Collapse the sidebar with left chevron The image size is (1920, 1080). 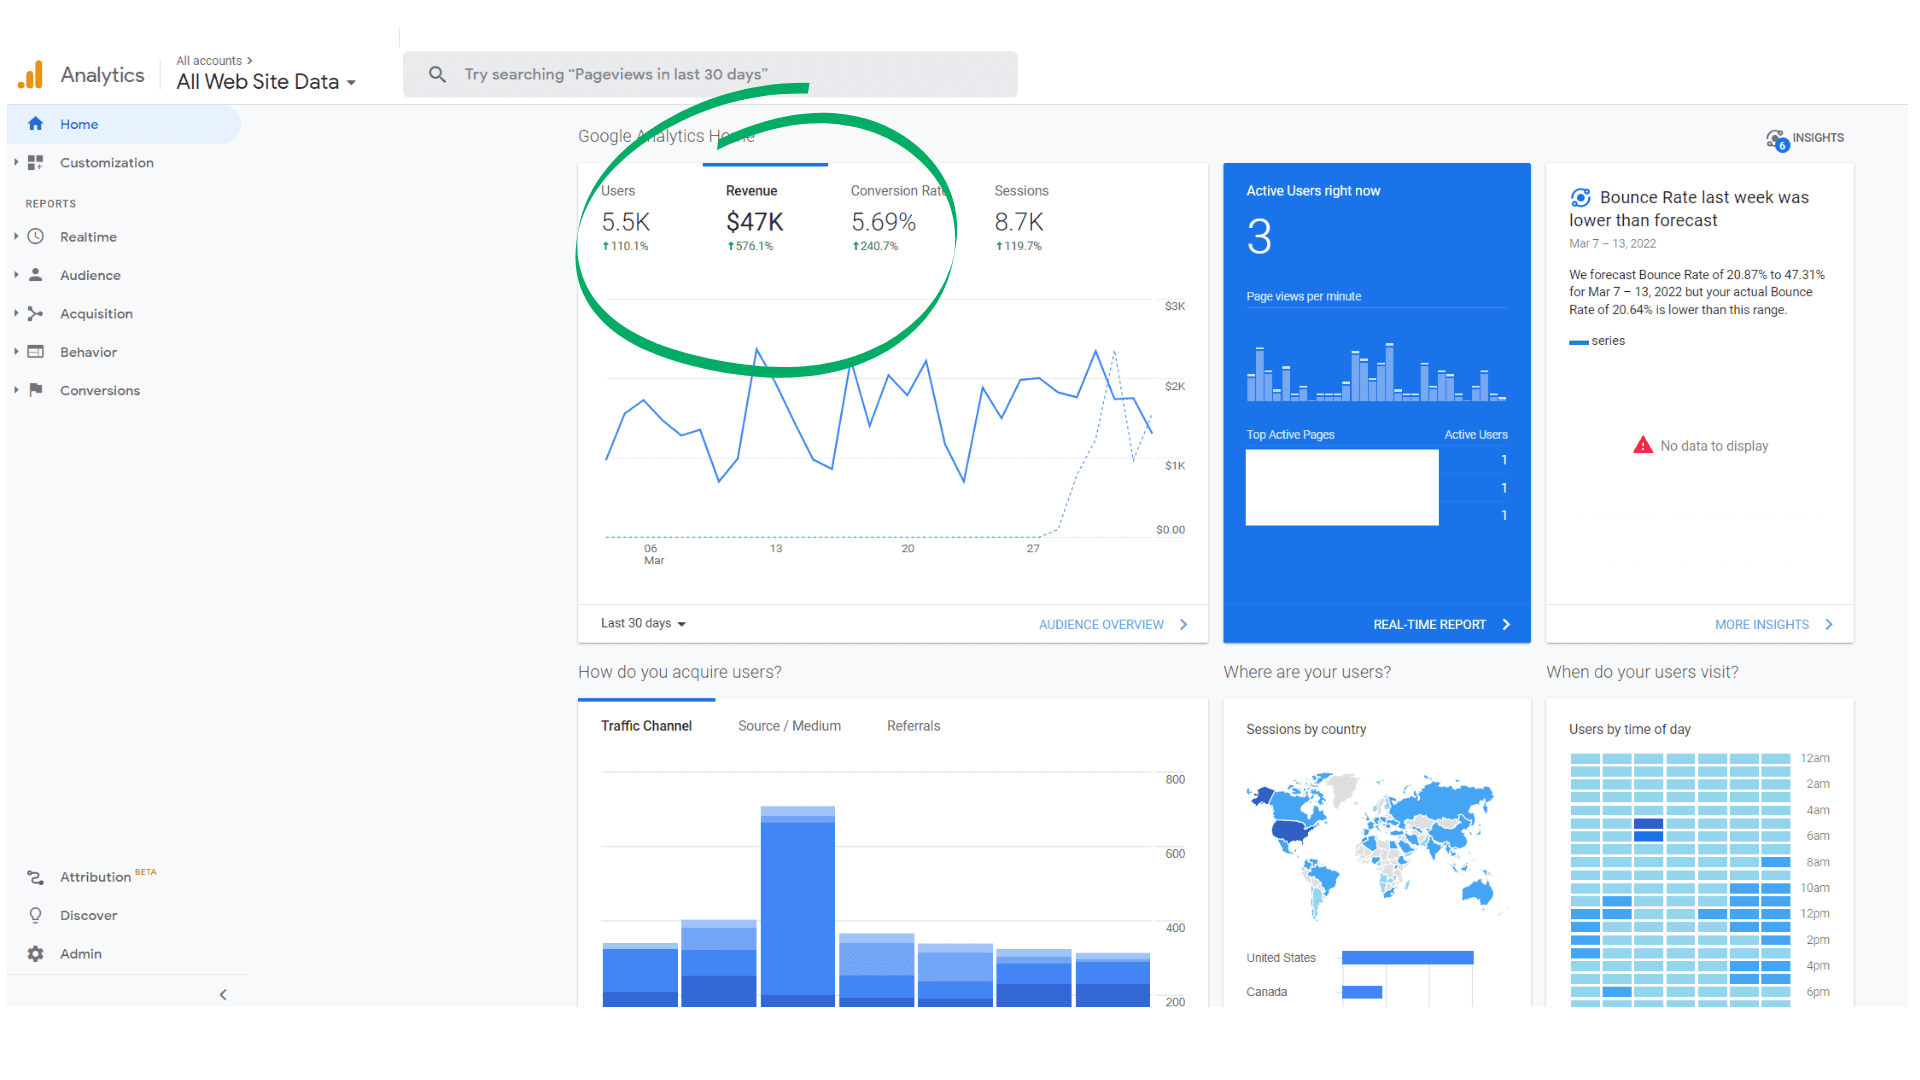tap(223, 994)
